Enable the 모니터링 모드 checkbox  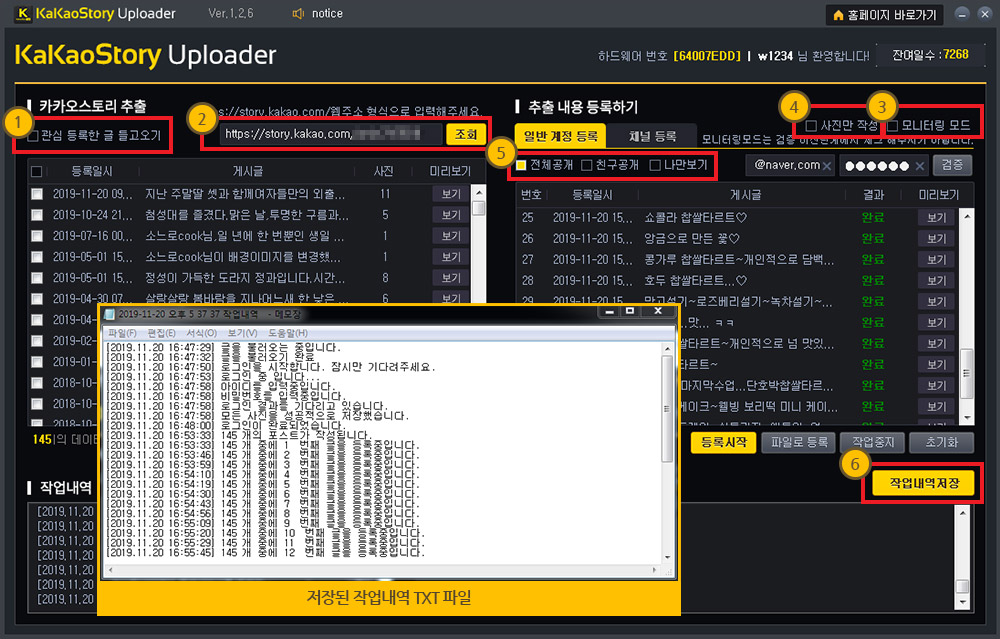pos(893,126)
